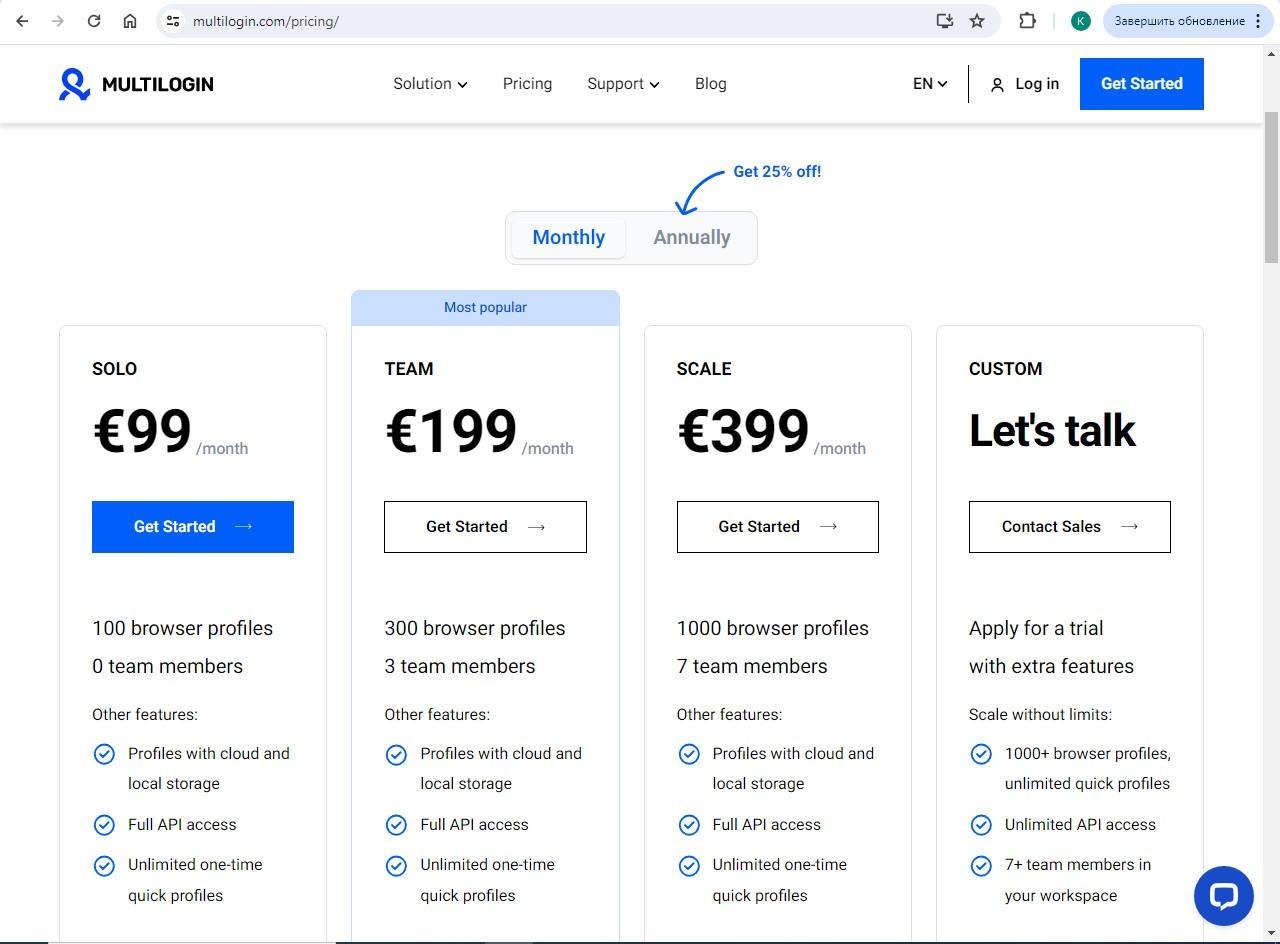The image size is (1280, 944).
Task: Open the EN language selector
Action: pyautogui.click(x=930, y=84)
